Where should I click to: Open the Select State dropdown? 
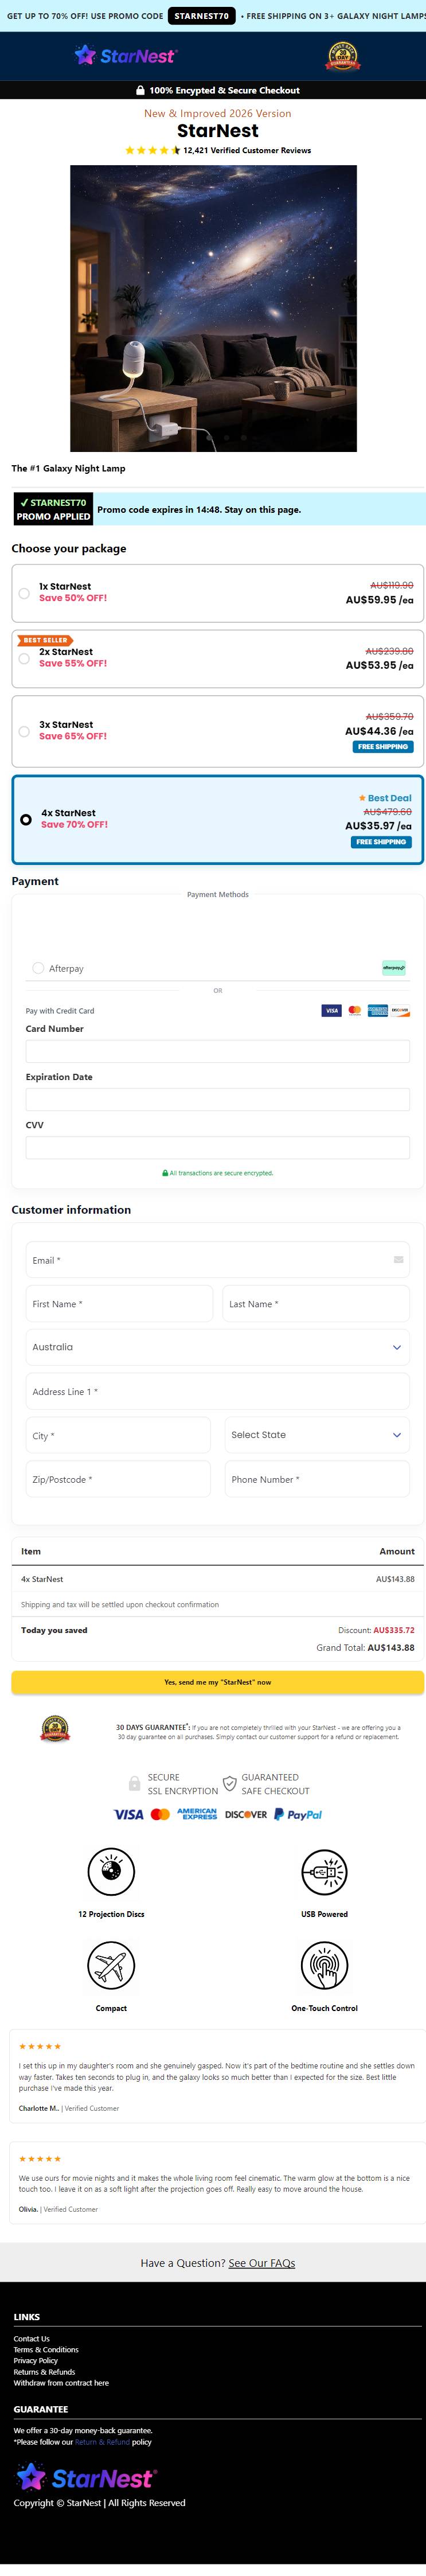(x=317, y=1435)
